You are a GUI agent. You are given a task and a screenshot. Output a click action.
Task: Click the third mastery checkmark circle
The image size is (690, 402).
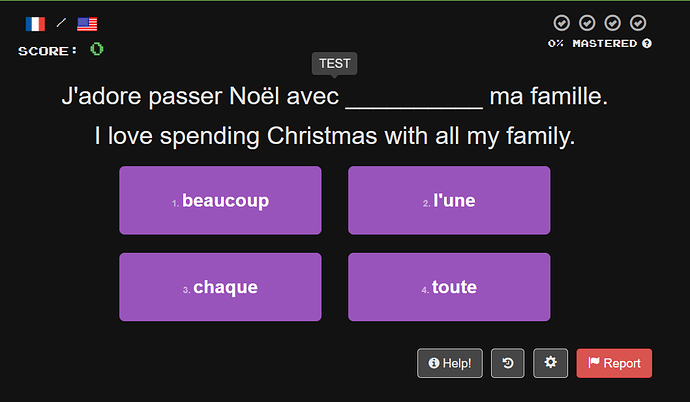click(x=613, y=23)
